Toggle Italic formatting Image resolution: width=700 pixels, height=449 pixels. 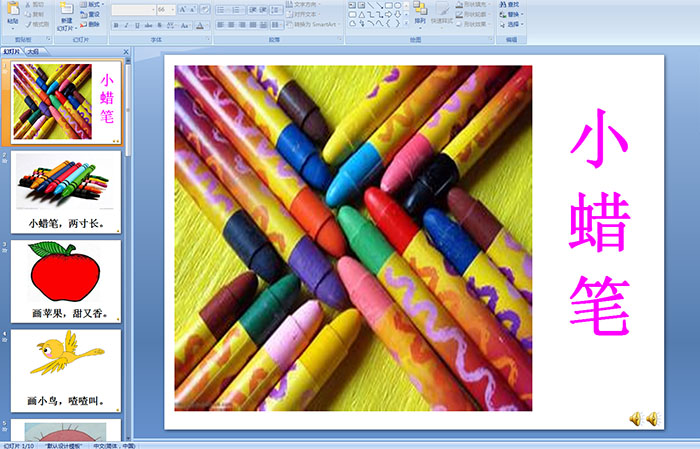(x=126, y=25)
